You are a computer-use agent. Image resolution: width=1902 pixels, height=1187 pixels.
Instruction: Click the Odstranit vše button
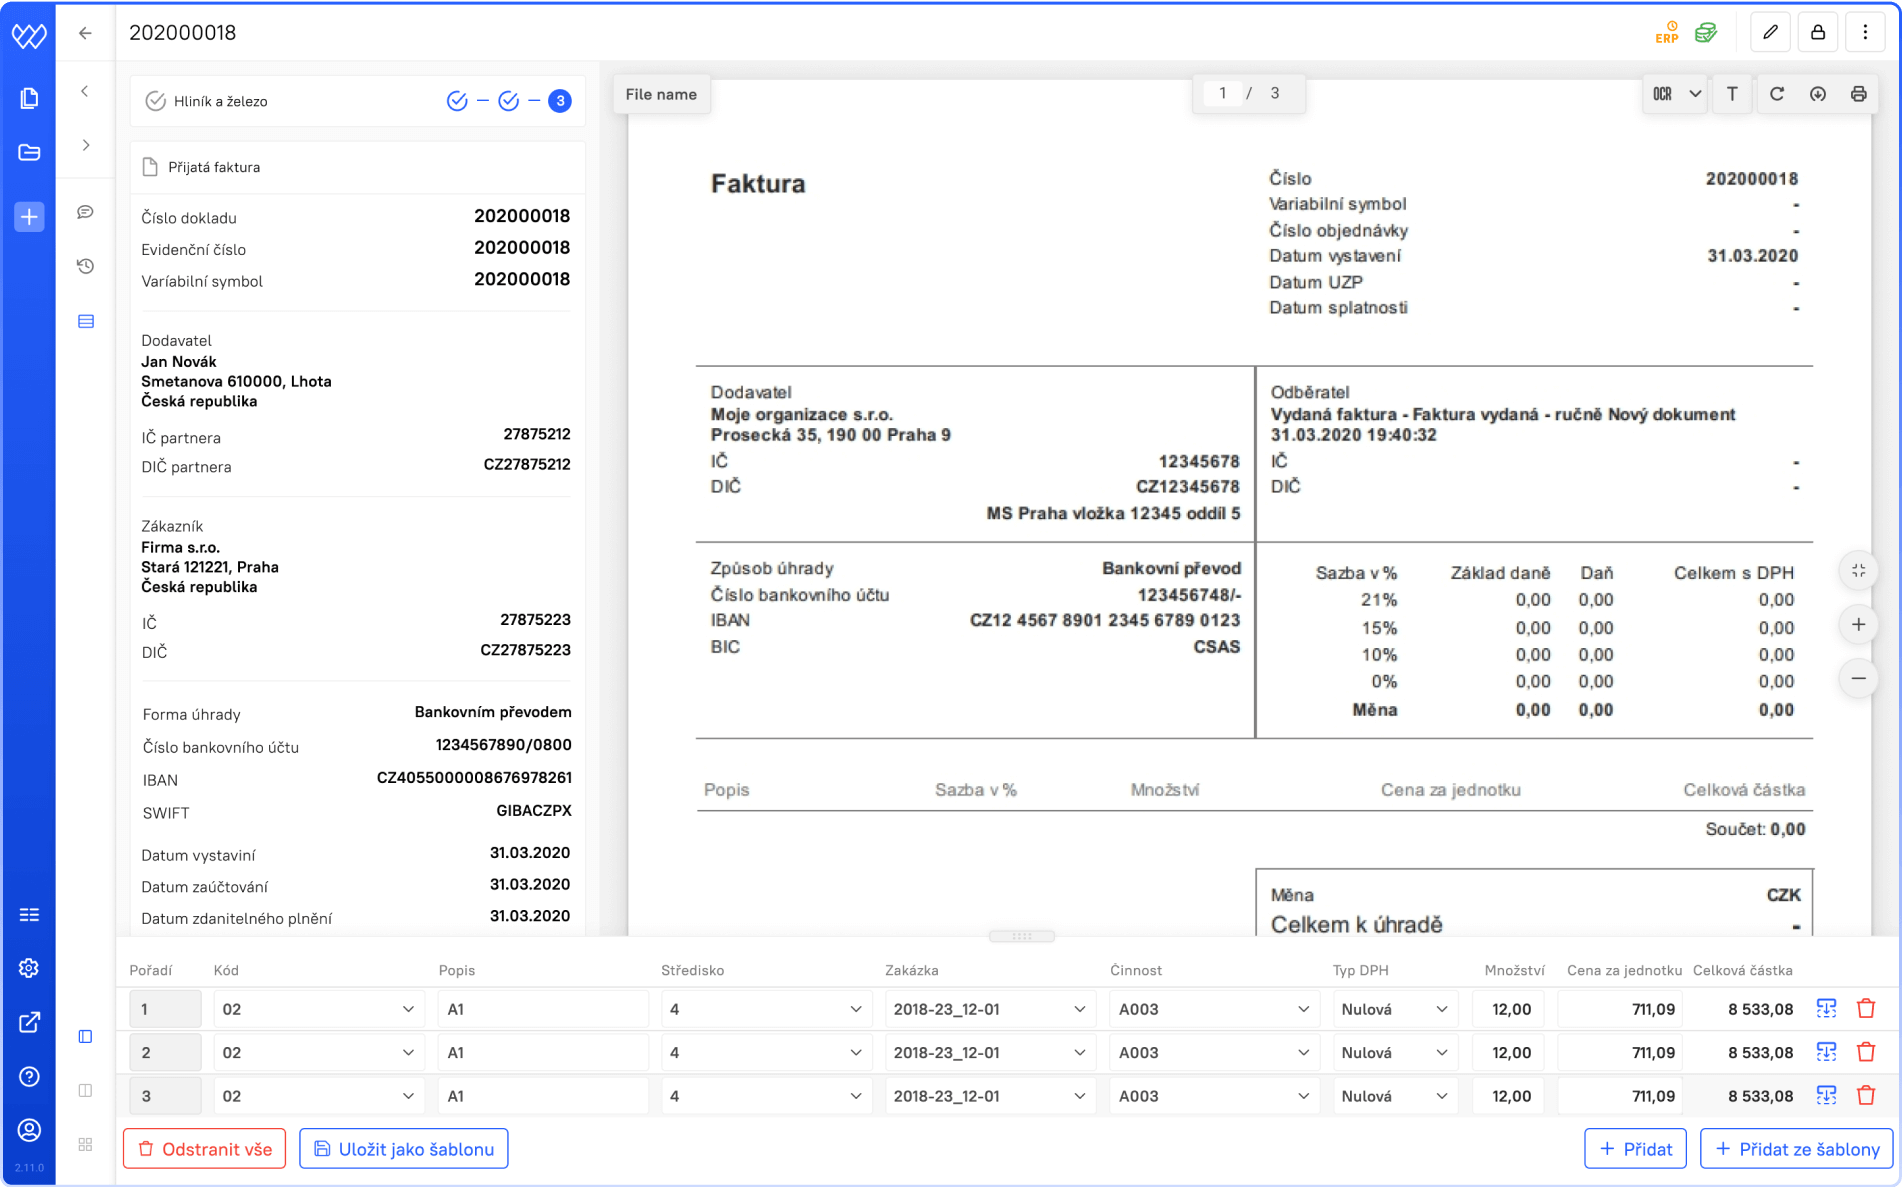tap(204, 1149)
